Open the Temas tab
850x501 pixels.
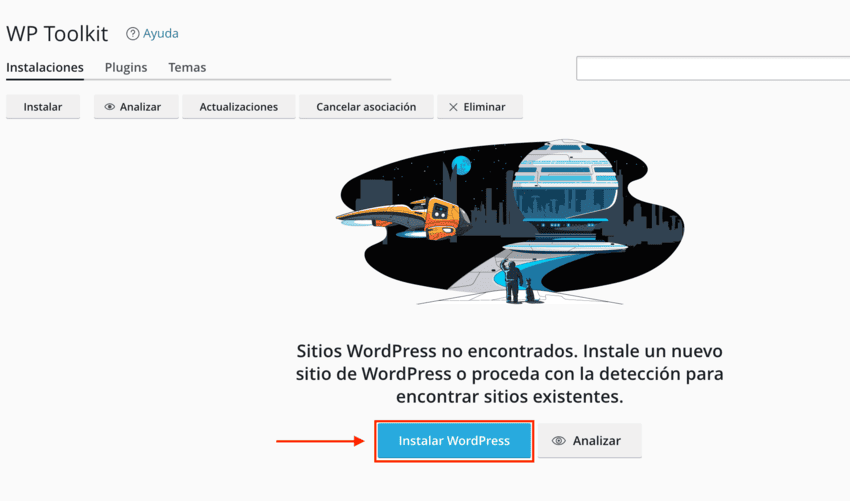pyautogui.click(x=187, y=67)
